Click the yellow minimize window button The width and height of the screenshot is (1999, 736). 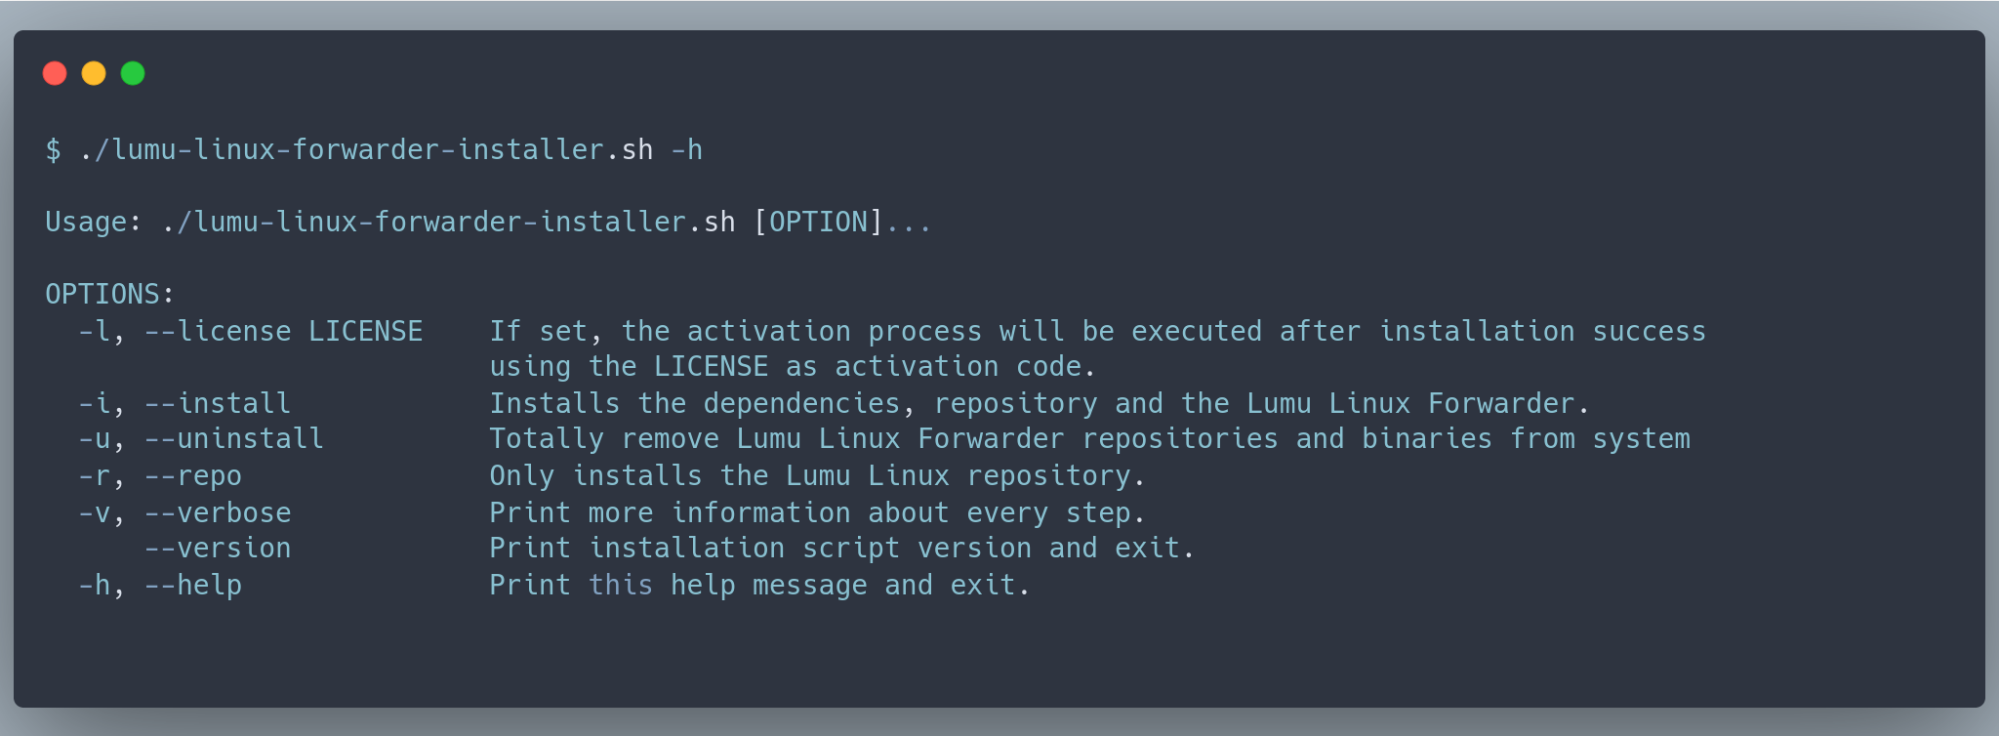click(x=94, y=73)
